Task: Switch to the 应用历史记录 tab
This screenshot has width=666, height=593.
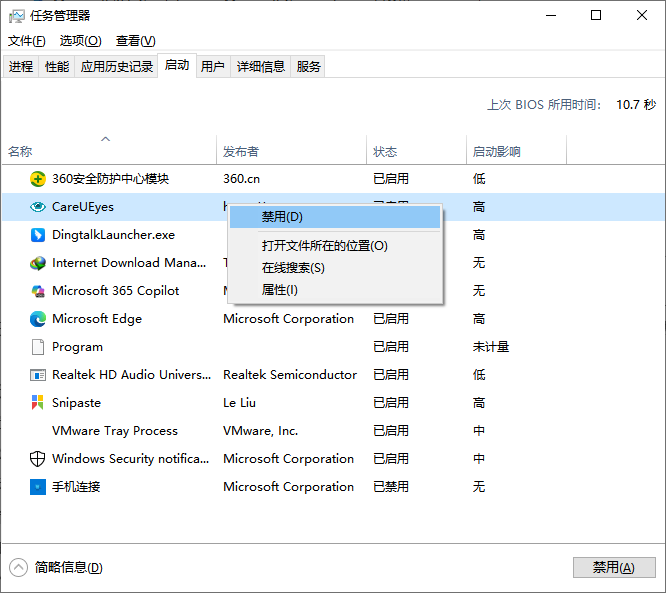Action: click(x=116, y=66)
